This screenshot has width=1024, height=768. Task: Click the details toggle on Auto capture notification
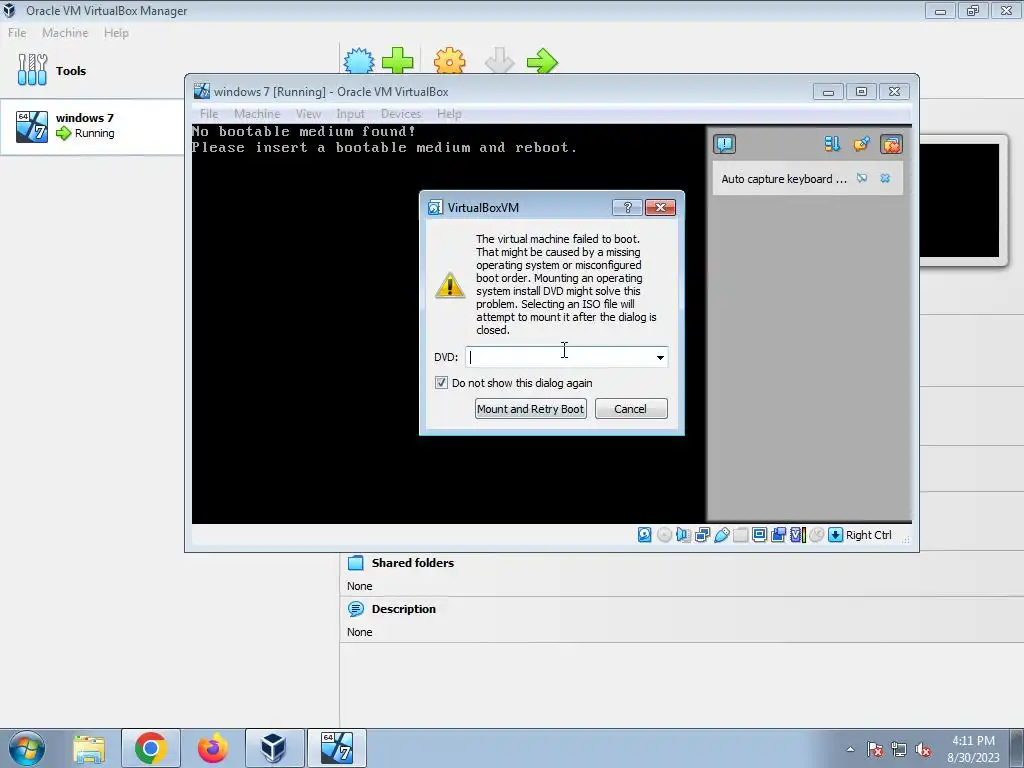862,178
